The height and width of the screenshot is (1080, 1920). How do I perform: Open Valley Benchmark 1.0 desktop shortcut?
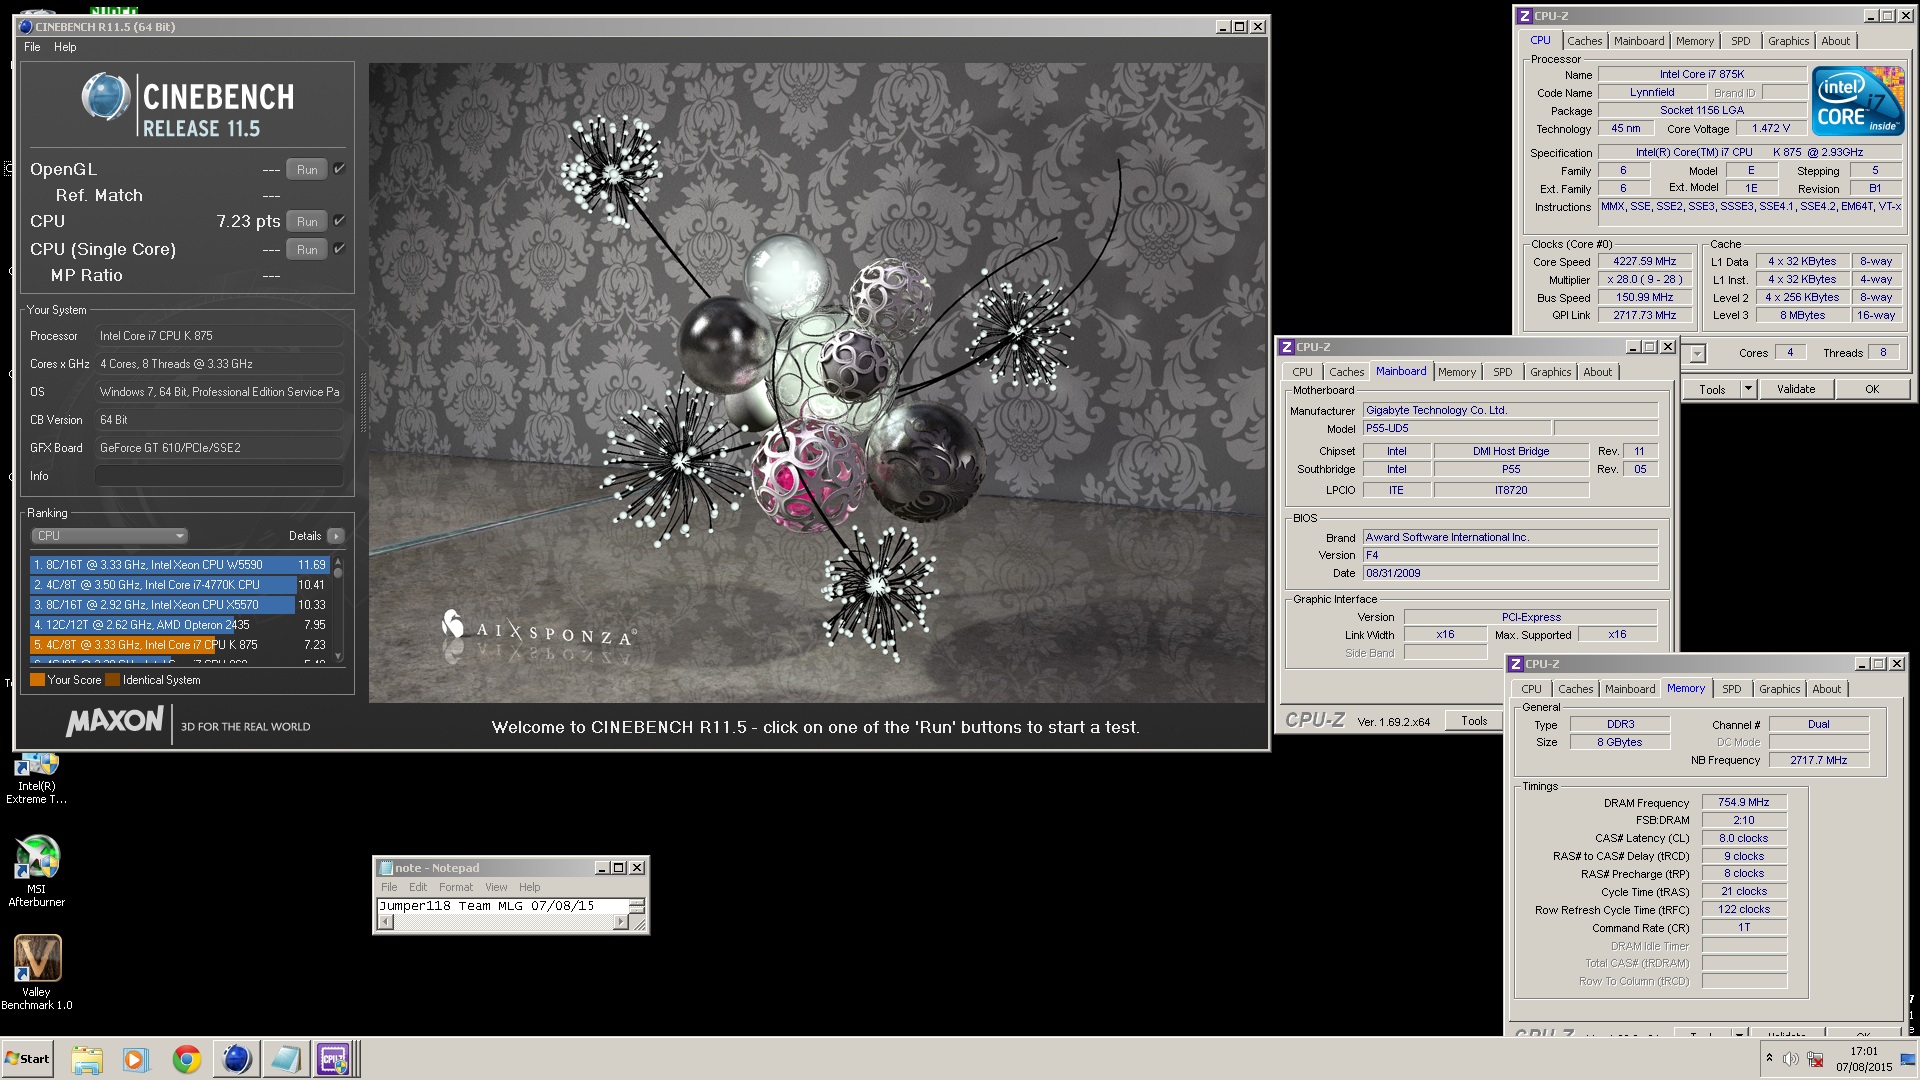click(x=36, y=972)
